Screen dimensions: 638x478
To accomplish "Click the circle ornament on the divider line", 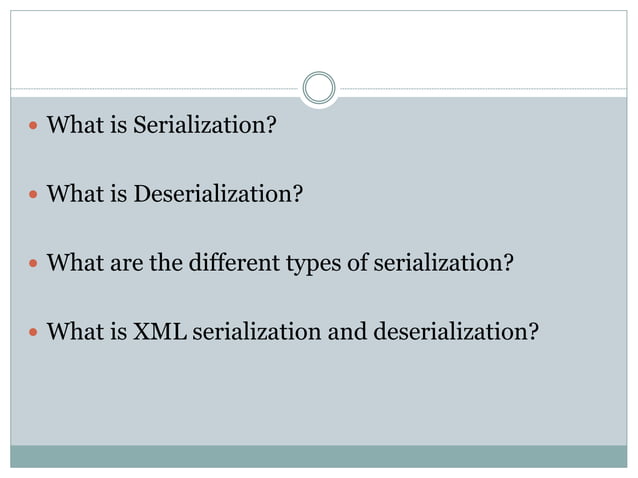I will click(x=319, y=89).
